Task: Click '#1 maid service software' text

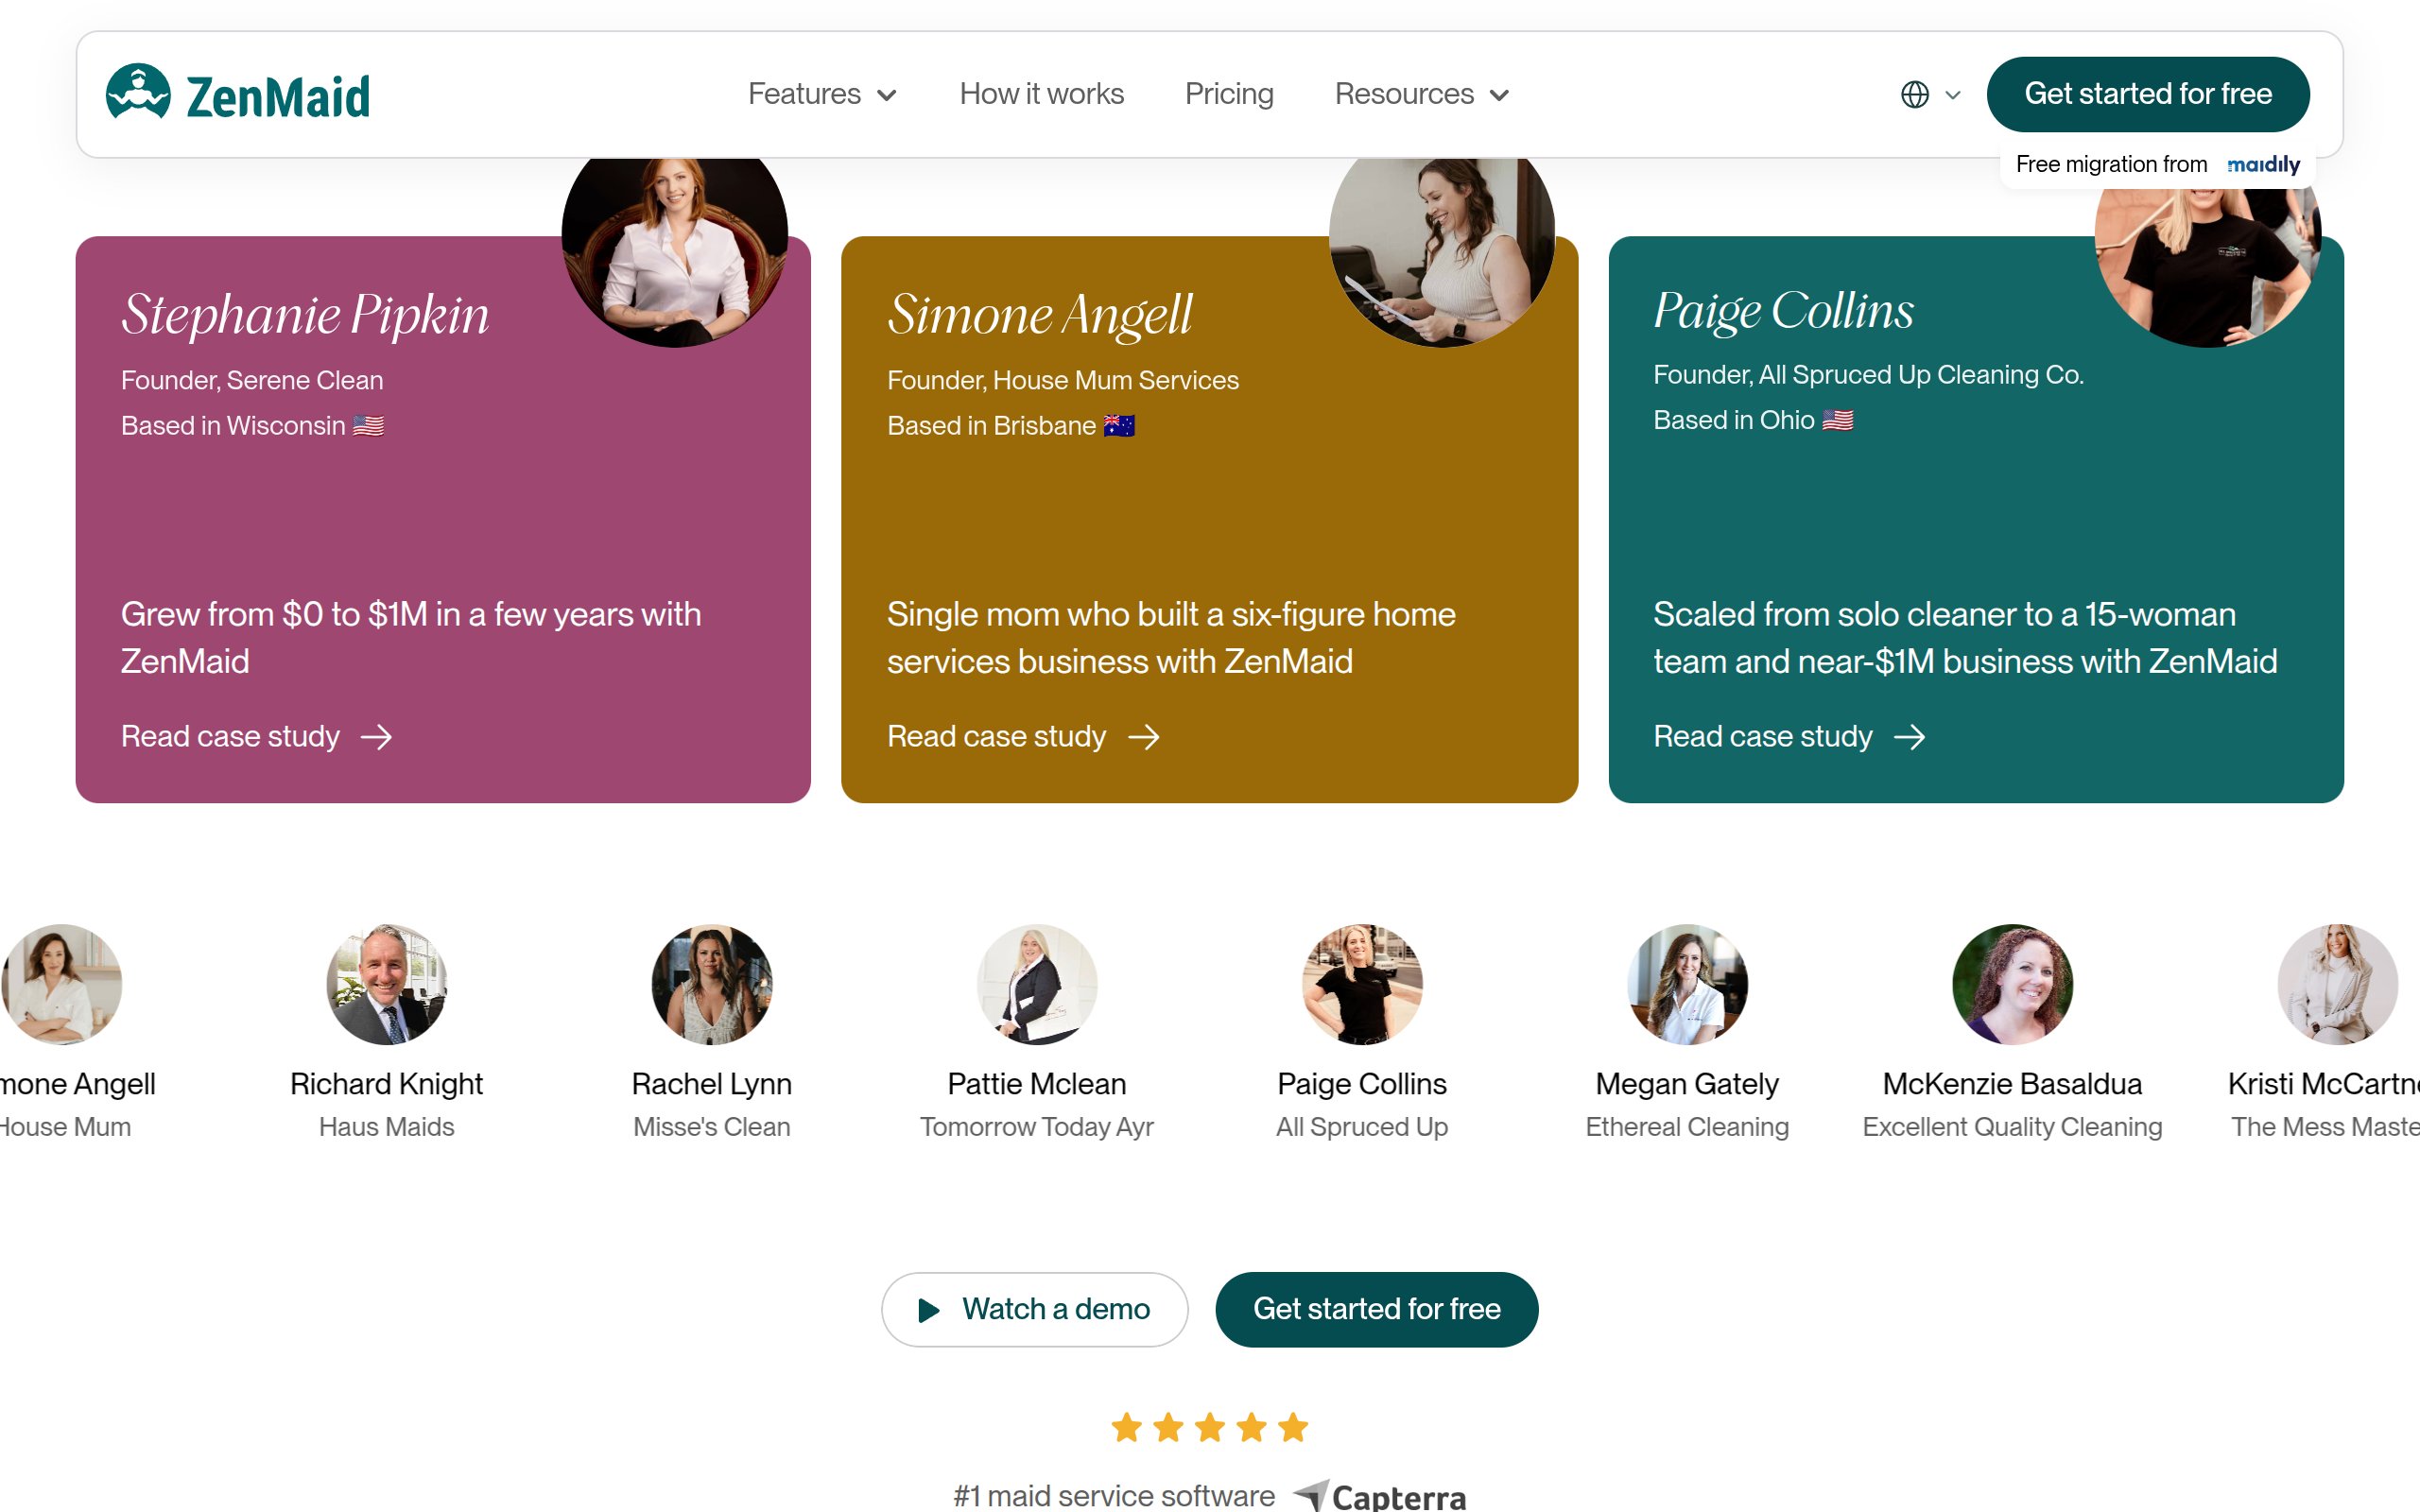Action: [x=1114, y=1496]
